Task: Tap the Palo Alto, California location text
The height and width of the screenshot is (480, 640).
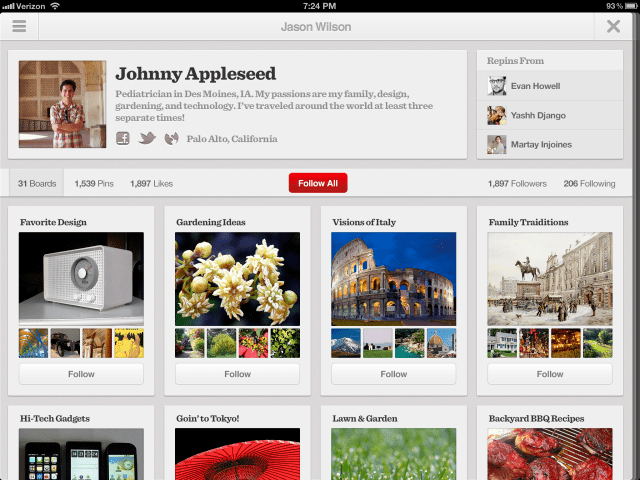Action: pos(232,139)
